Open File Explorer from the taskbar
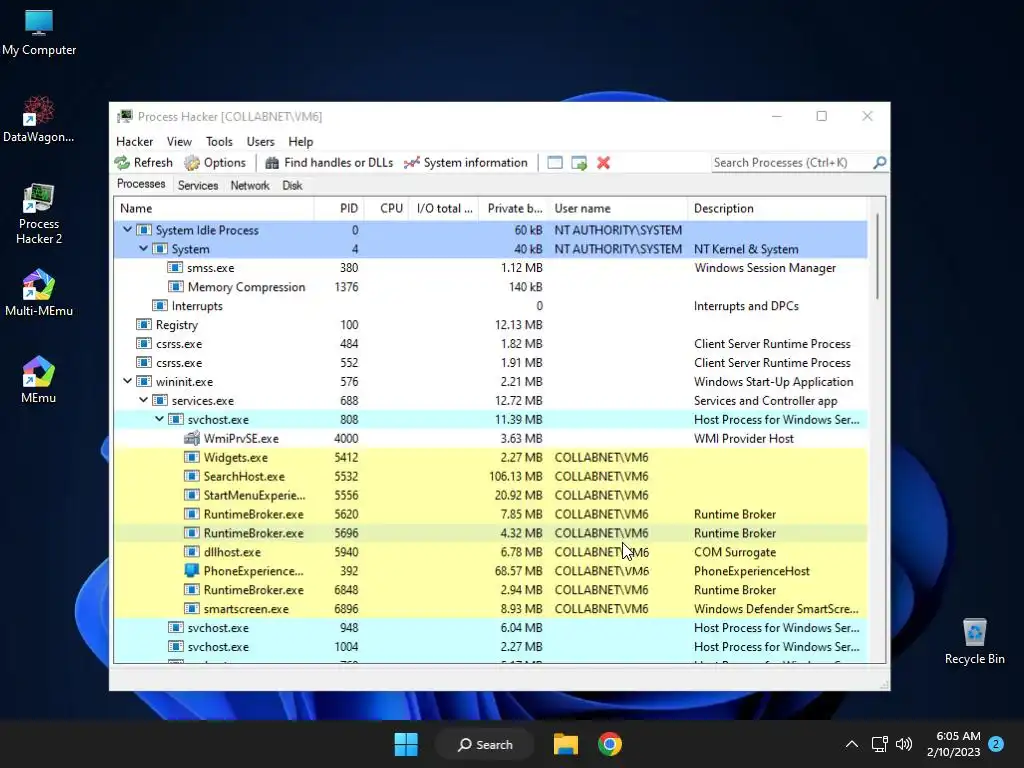The width and height of the screenshot is (1024, 768). point(566,744)
